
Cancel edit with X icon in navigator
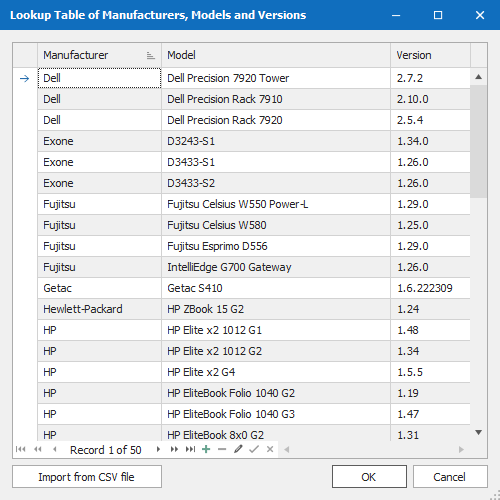[270, 449]
